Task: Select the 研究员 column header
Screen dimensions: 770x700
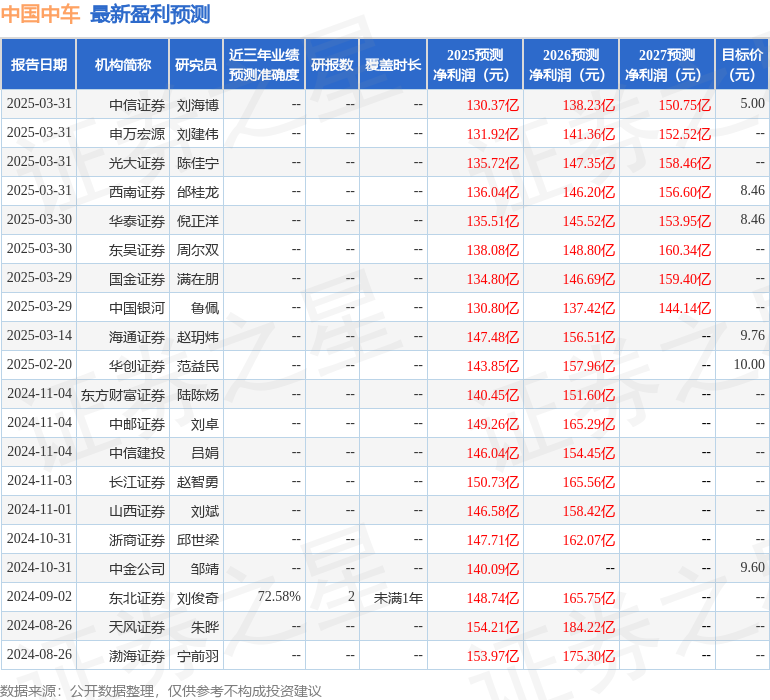Action: pos(196,64)
